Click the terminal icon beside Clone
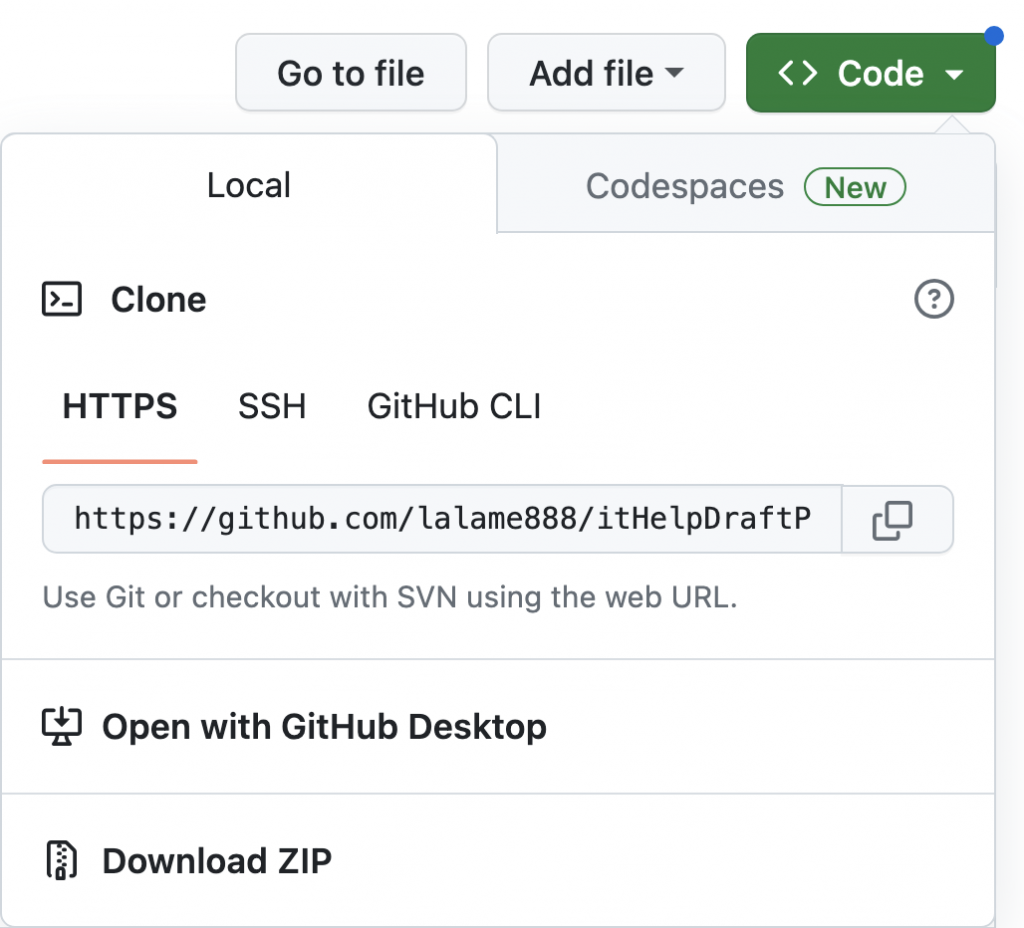The width and height of the screenshot is (1024, 928). [62, 299]
